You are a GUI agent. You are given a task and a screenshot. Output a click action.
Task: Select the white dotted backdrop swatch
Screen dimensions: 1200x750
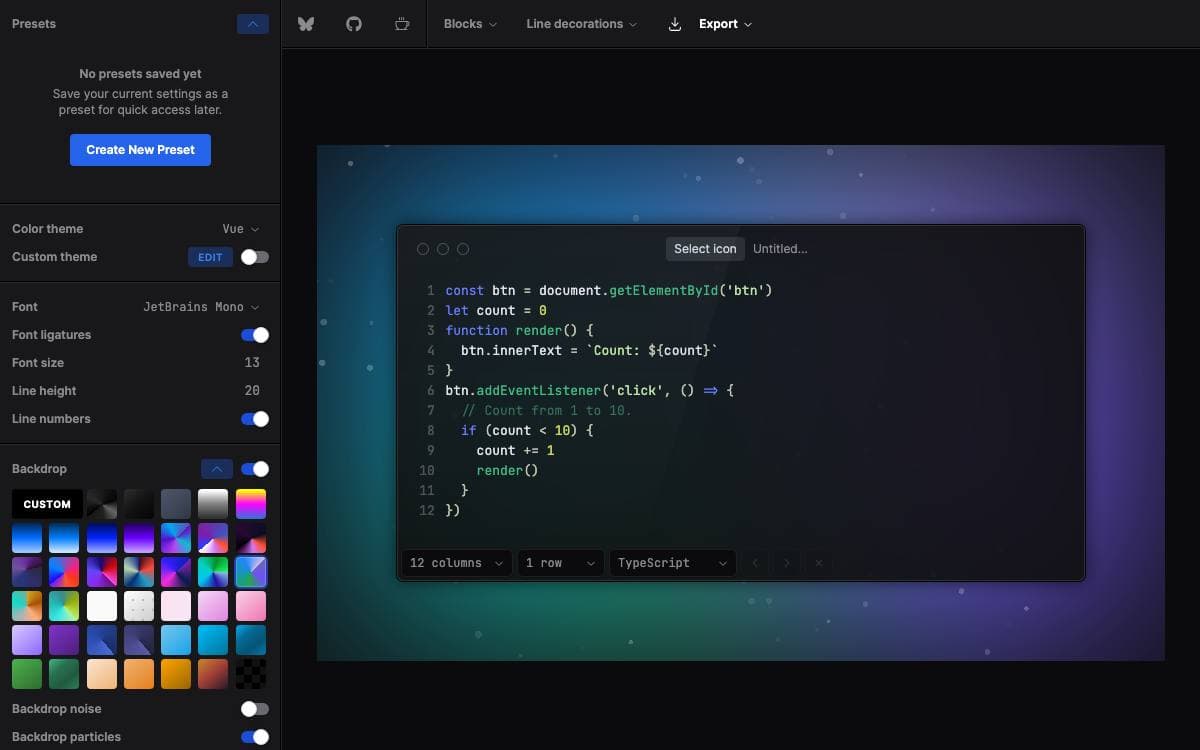[x=139, y=606]
